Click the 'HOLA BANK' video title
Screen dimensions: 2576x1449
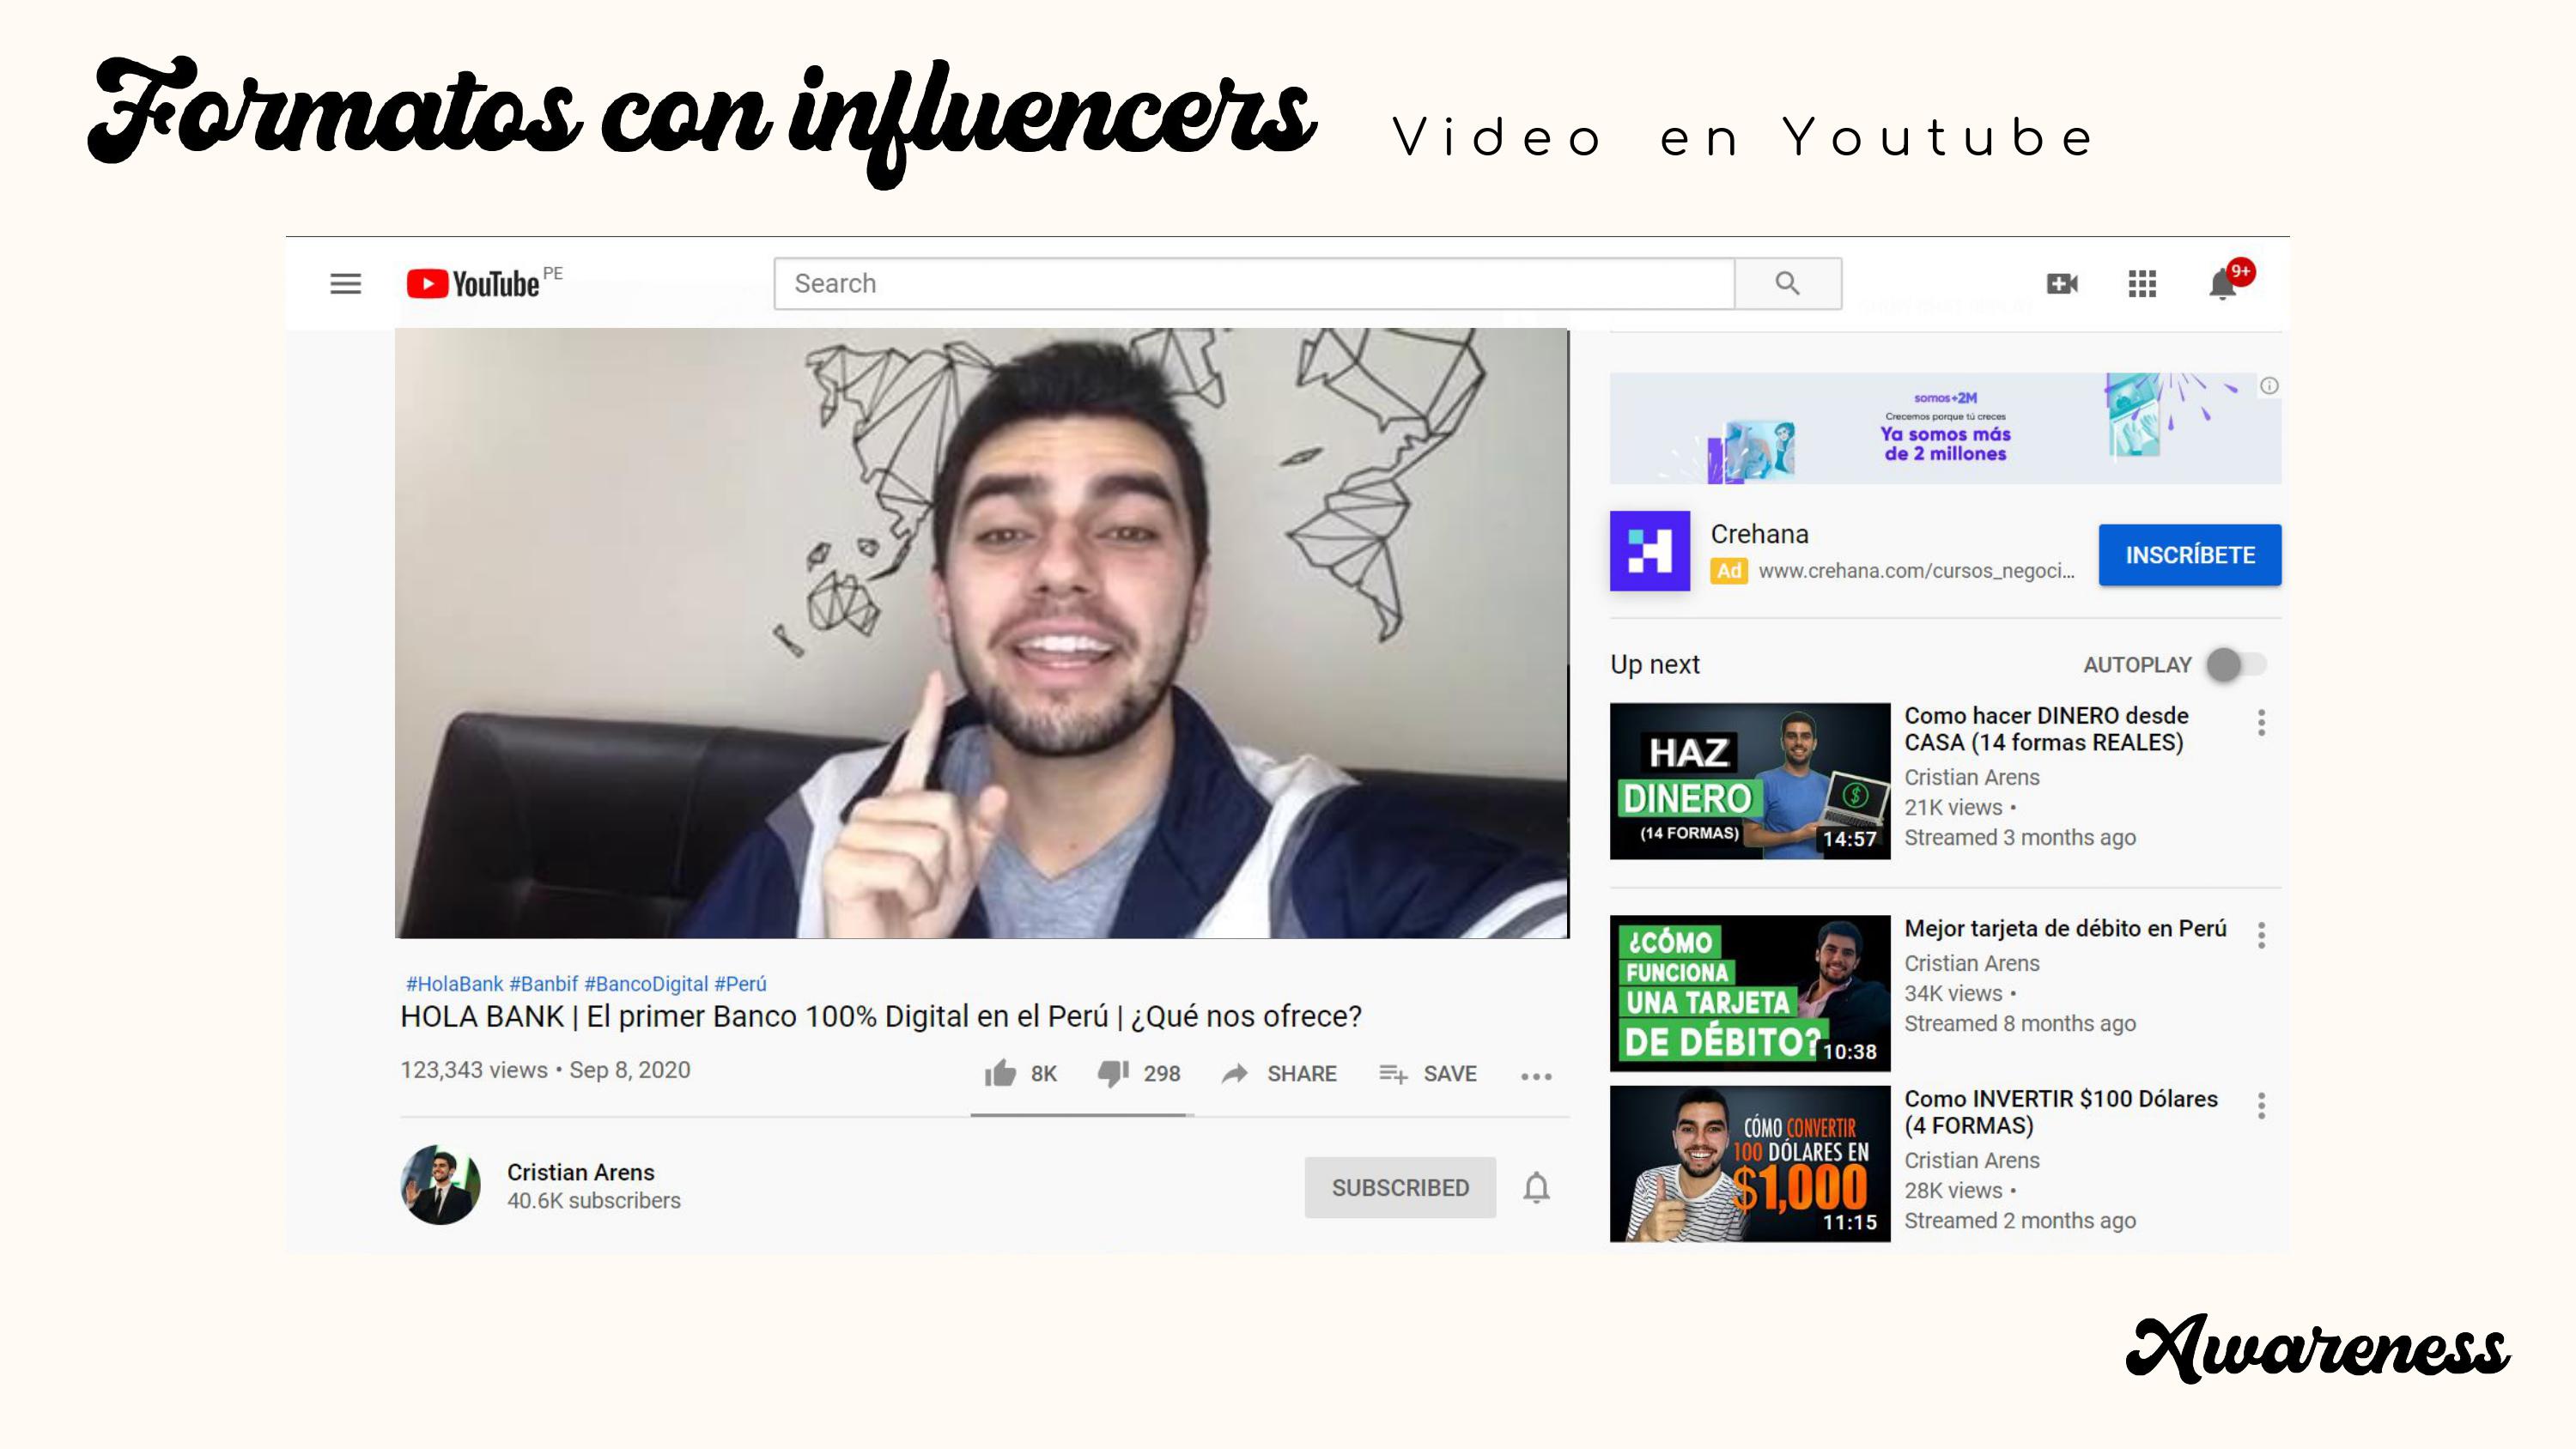(x=881, y=1016)
